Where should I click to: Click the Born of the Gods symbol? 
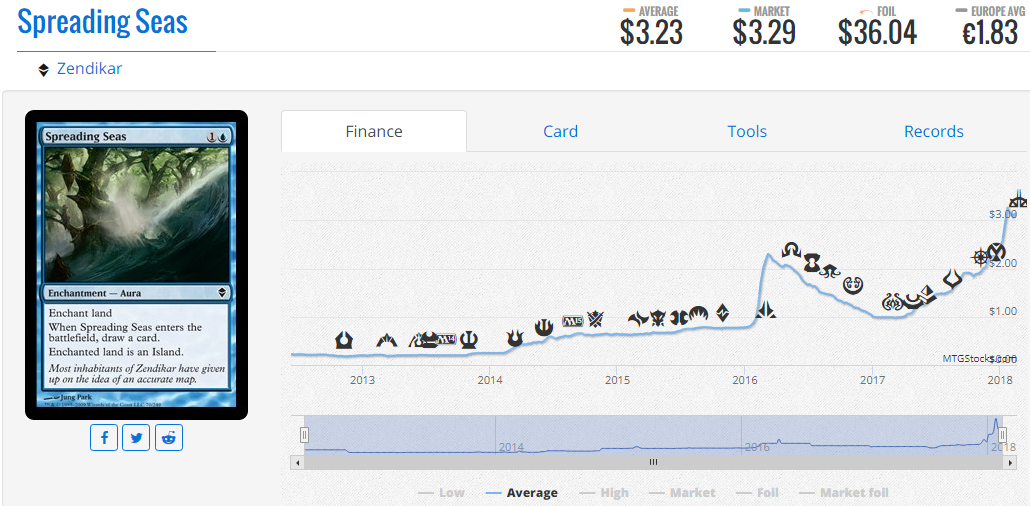(x=515, y=339)
